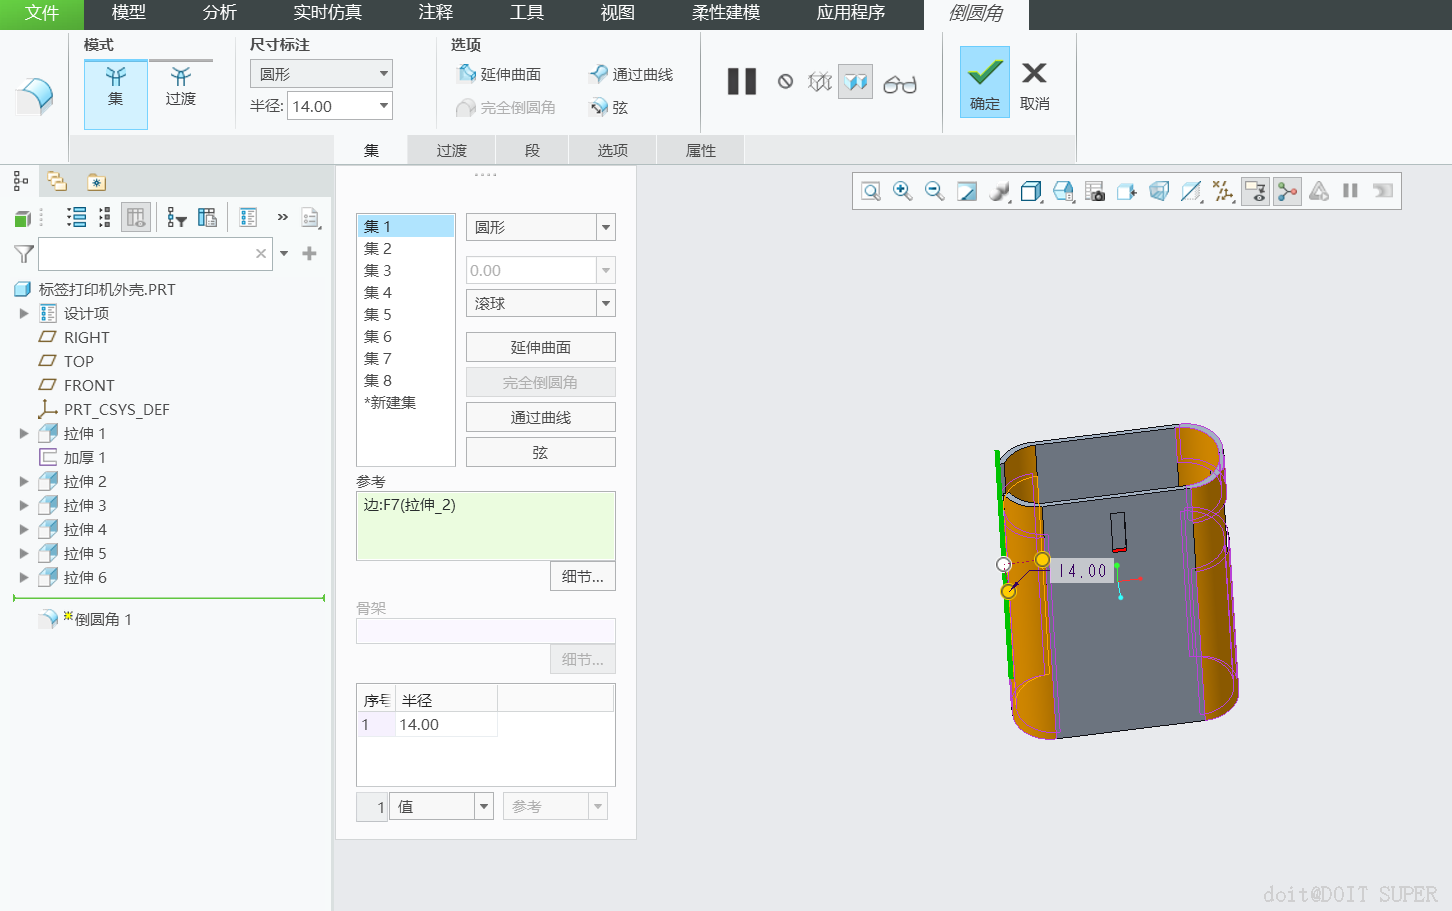Pause the feature with the pause icon
Screen dimensions: 1452x911
click(x=741, y=82)
